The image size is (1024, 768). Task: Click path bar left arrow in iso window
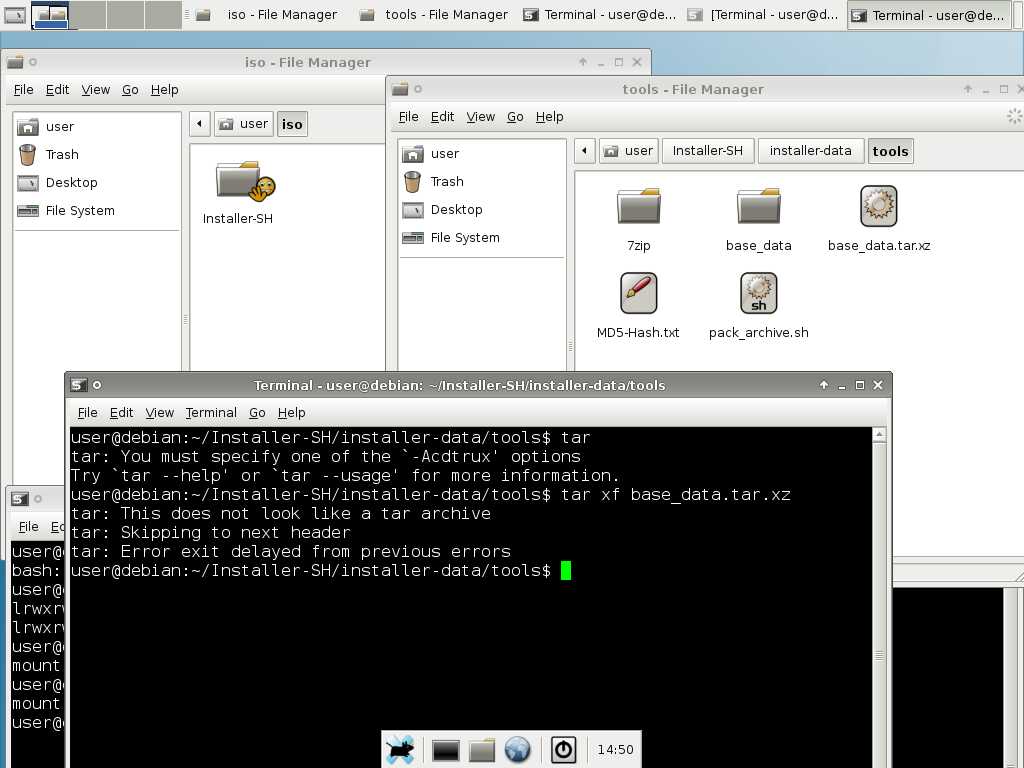pos(199,124)
